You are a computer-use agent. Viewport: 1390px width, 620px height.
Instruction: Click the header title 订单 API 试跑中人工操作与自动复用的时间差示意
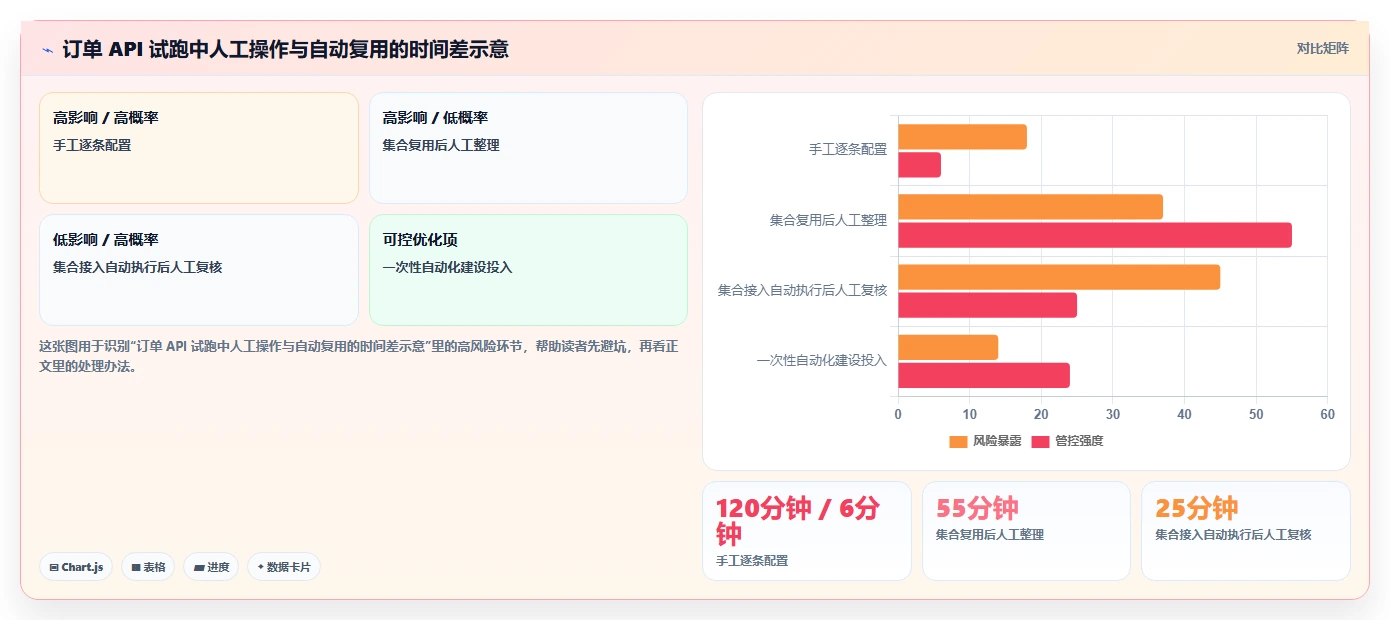coord(285,49)
